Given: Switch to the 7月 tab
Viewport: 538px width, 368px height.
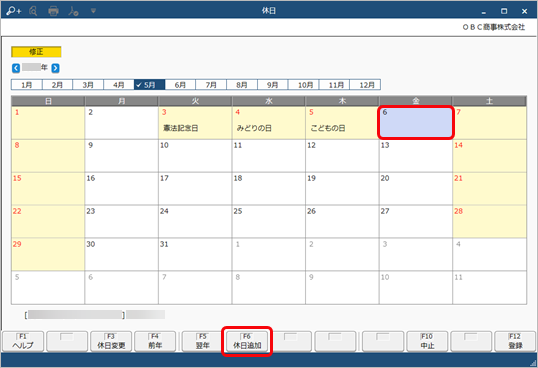Looking at the screenshot, I should (x=211, y=85).
